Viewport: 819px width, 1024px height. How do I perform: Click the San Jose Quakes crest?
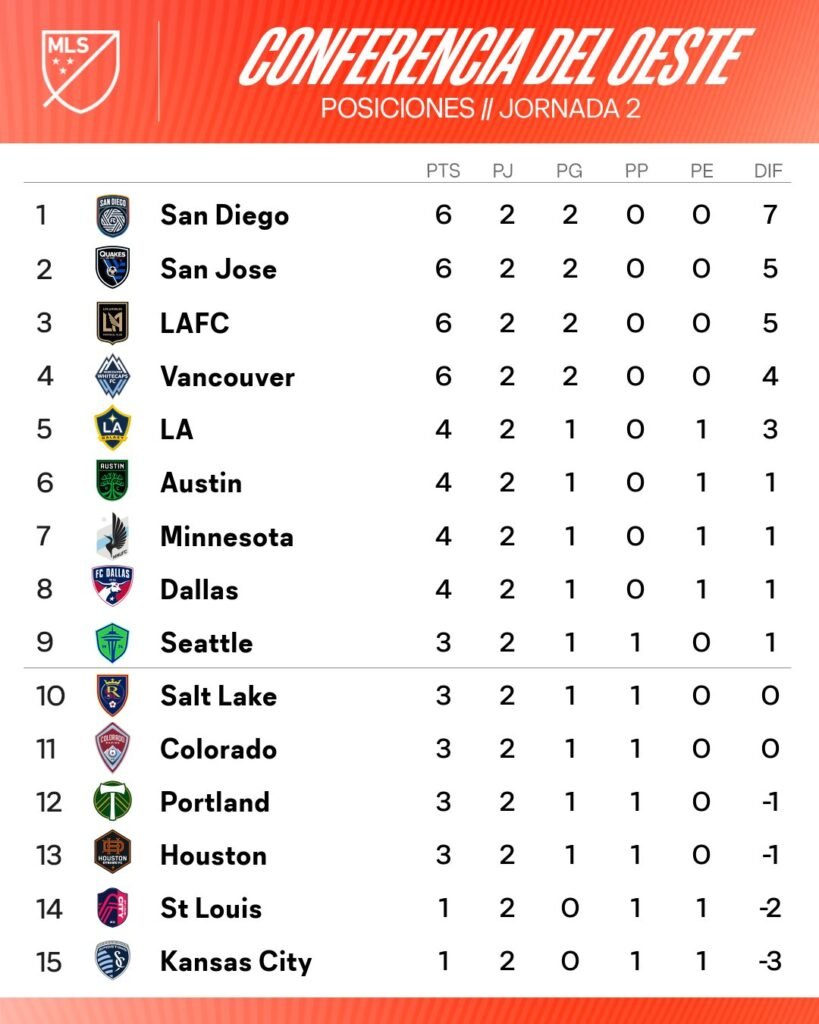click(113, 268)
